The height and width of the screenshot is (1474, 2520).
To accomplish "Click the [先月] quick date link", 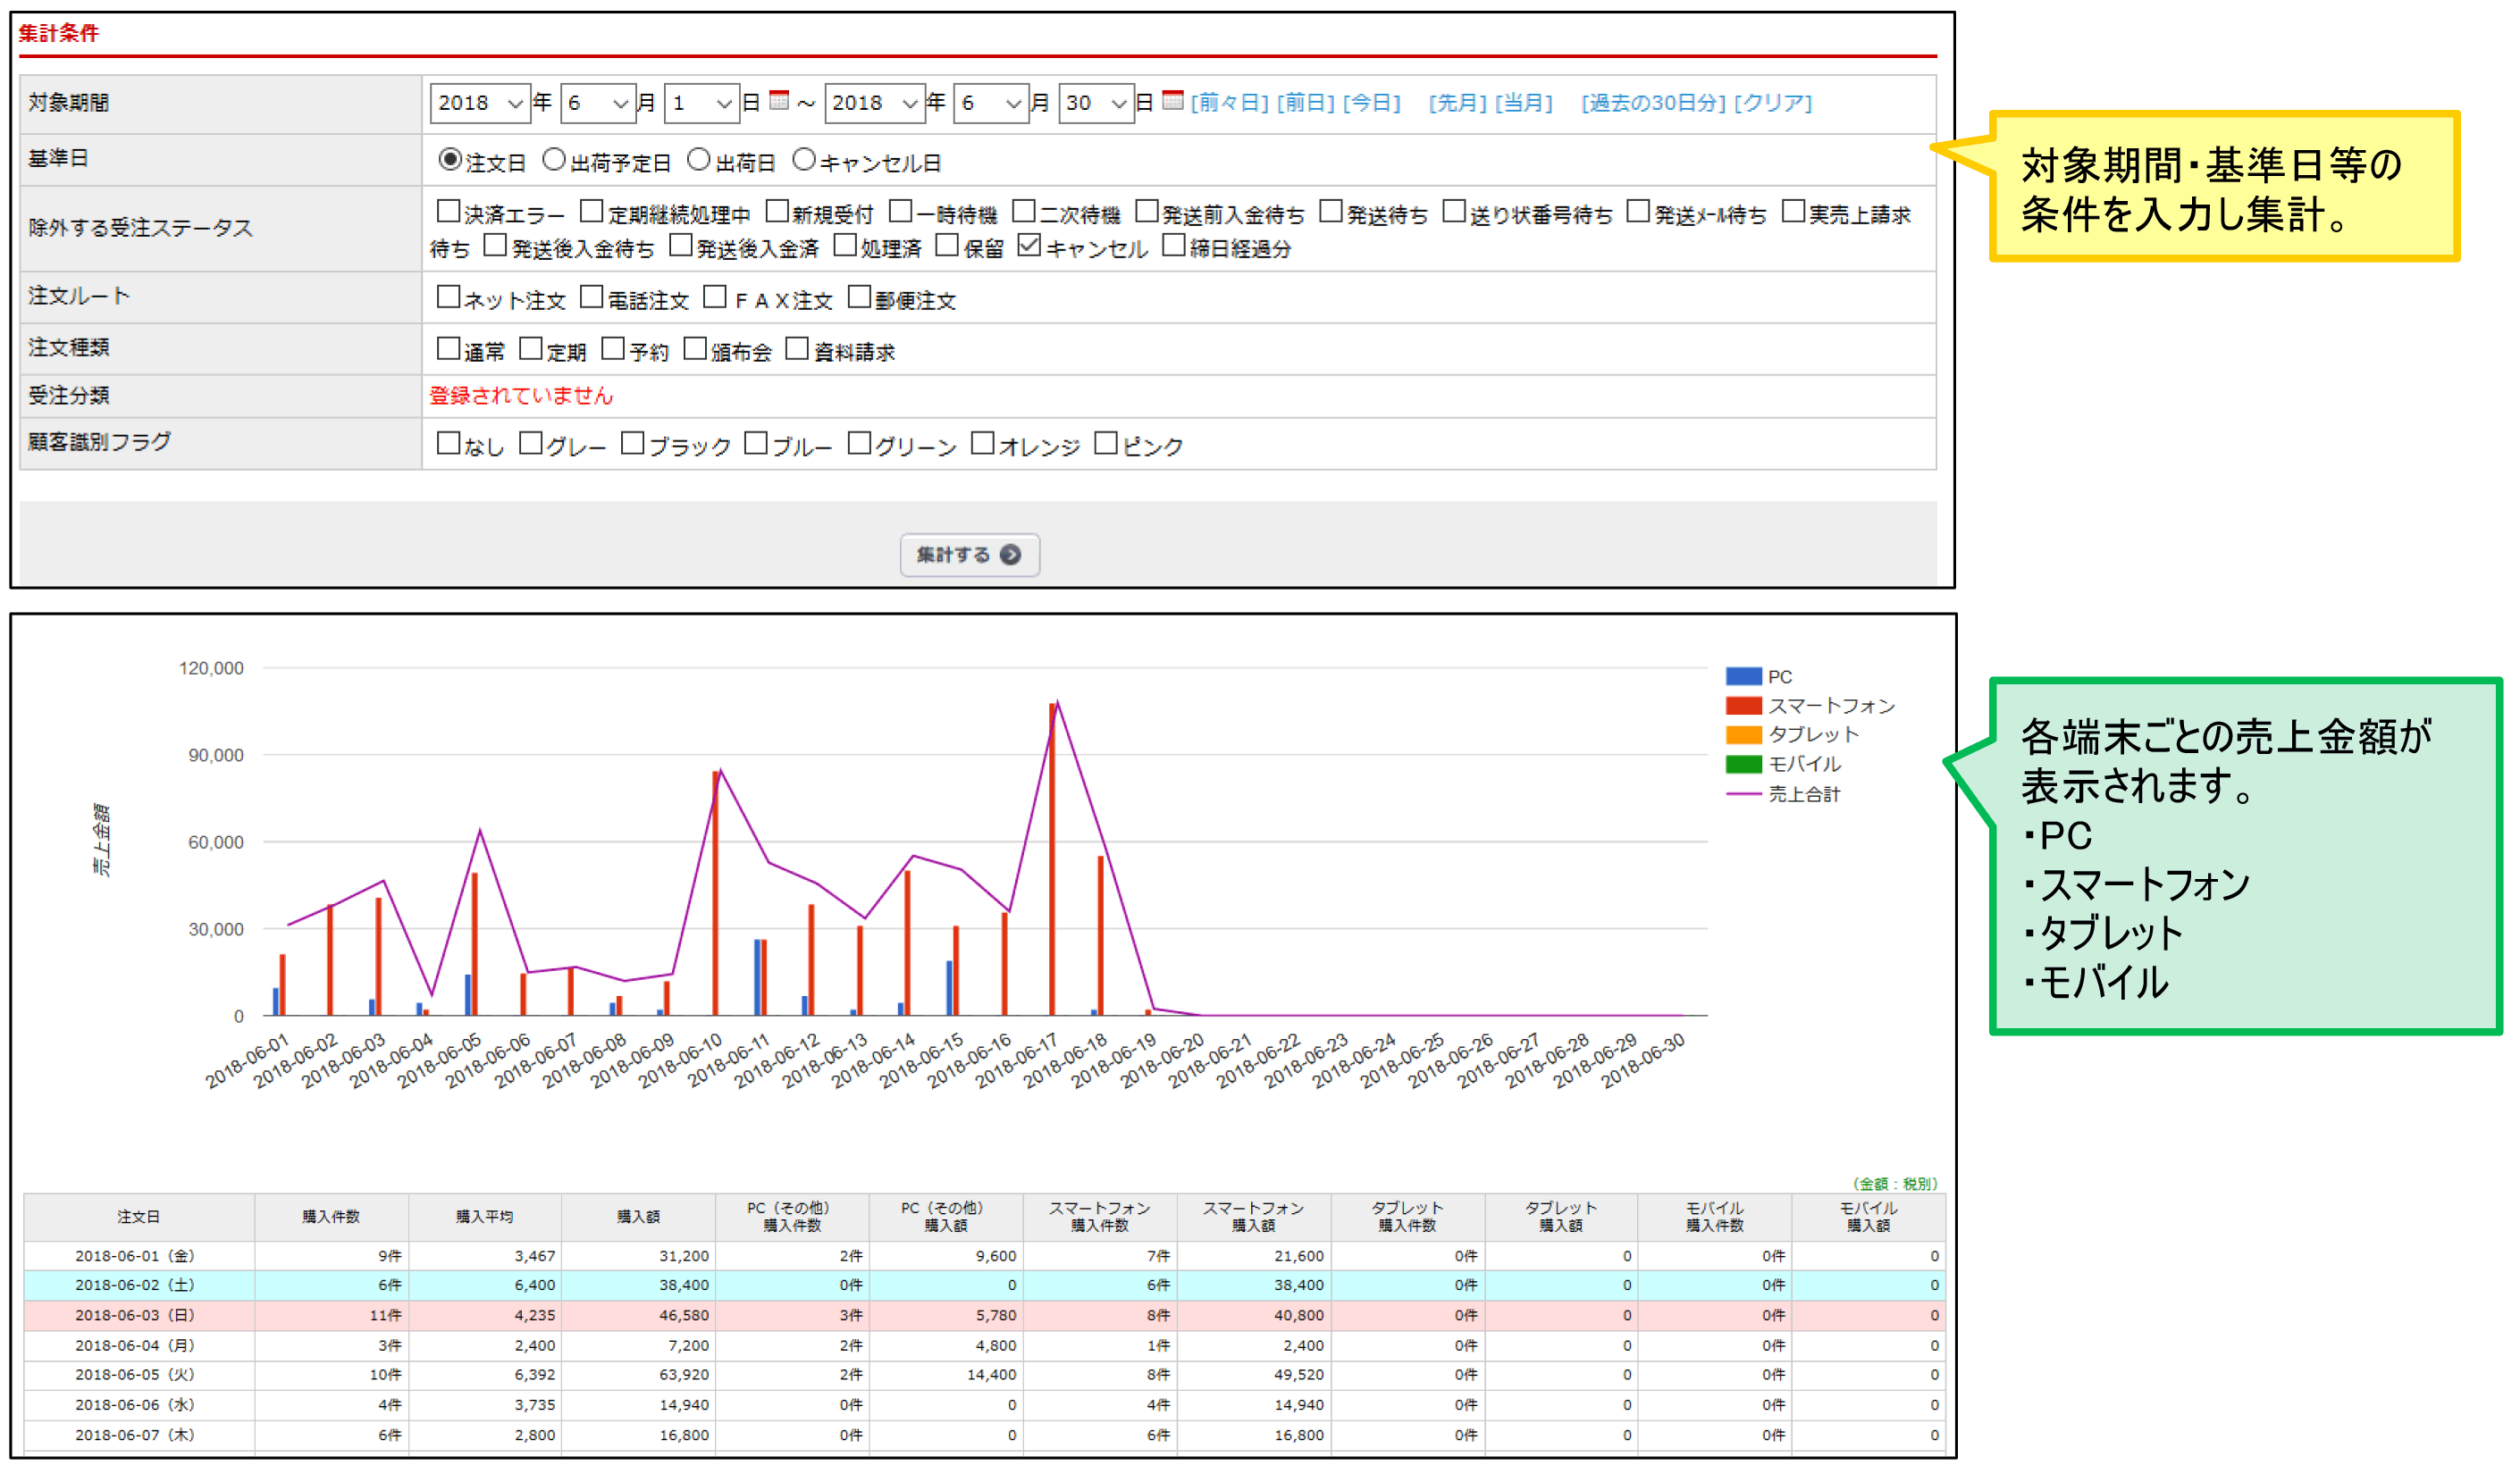I will (x=1457, y=103).
